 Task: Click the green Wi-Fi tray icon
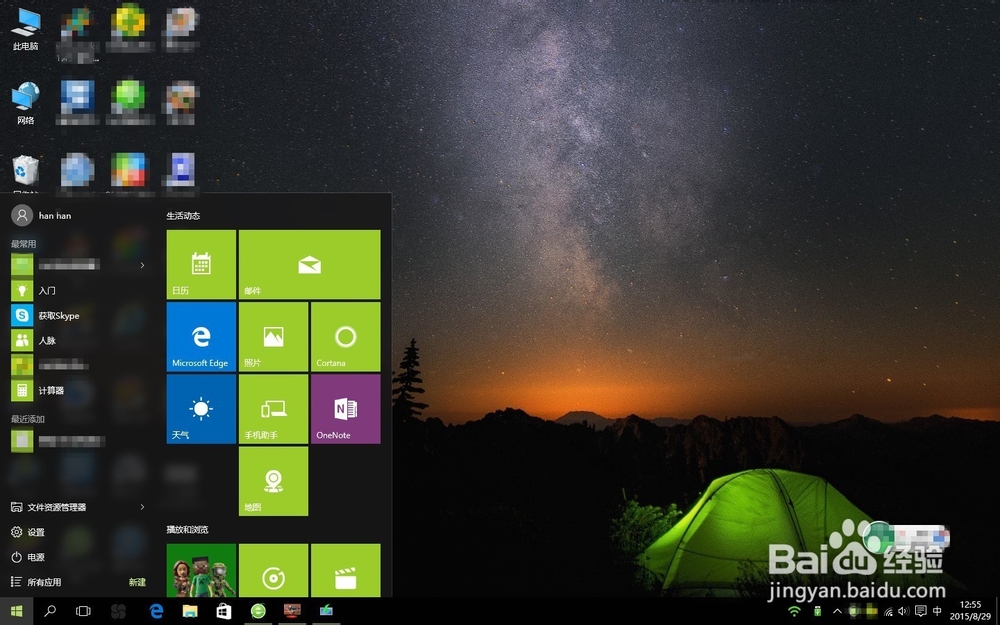pos(794,611)
